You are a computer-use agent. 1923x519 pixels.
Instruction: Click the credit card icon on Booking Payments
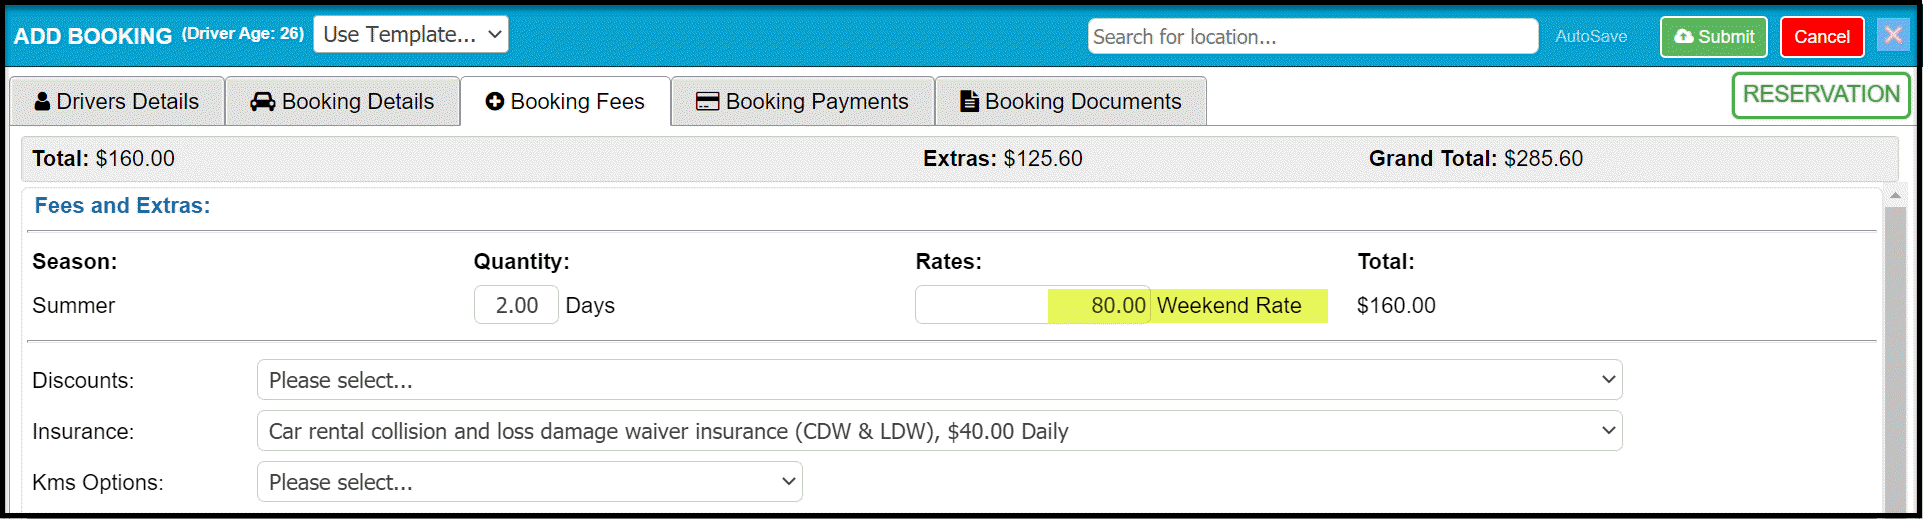point(708,102)
